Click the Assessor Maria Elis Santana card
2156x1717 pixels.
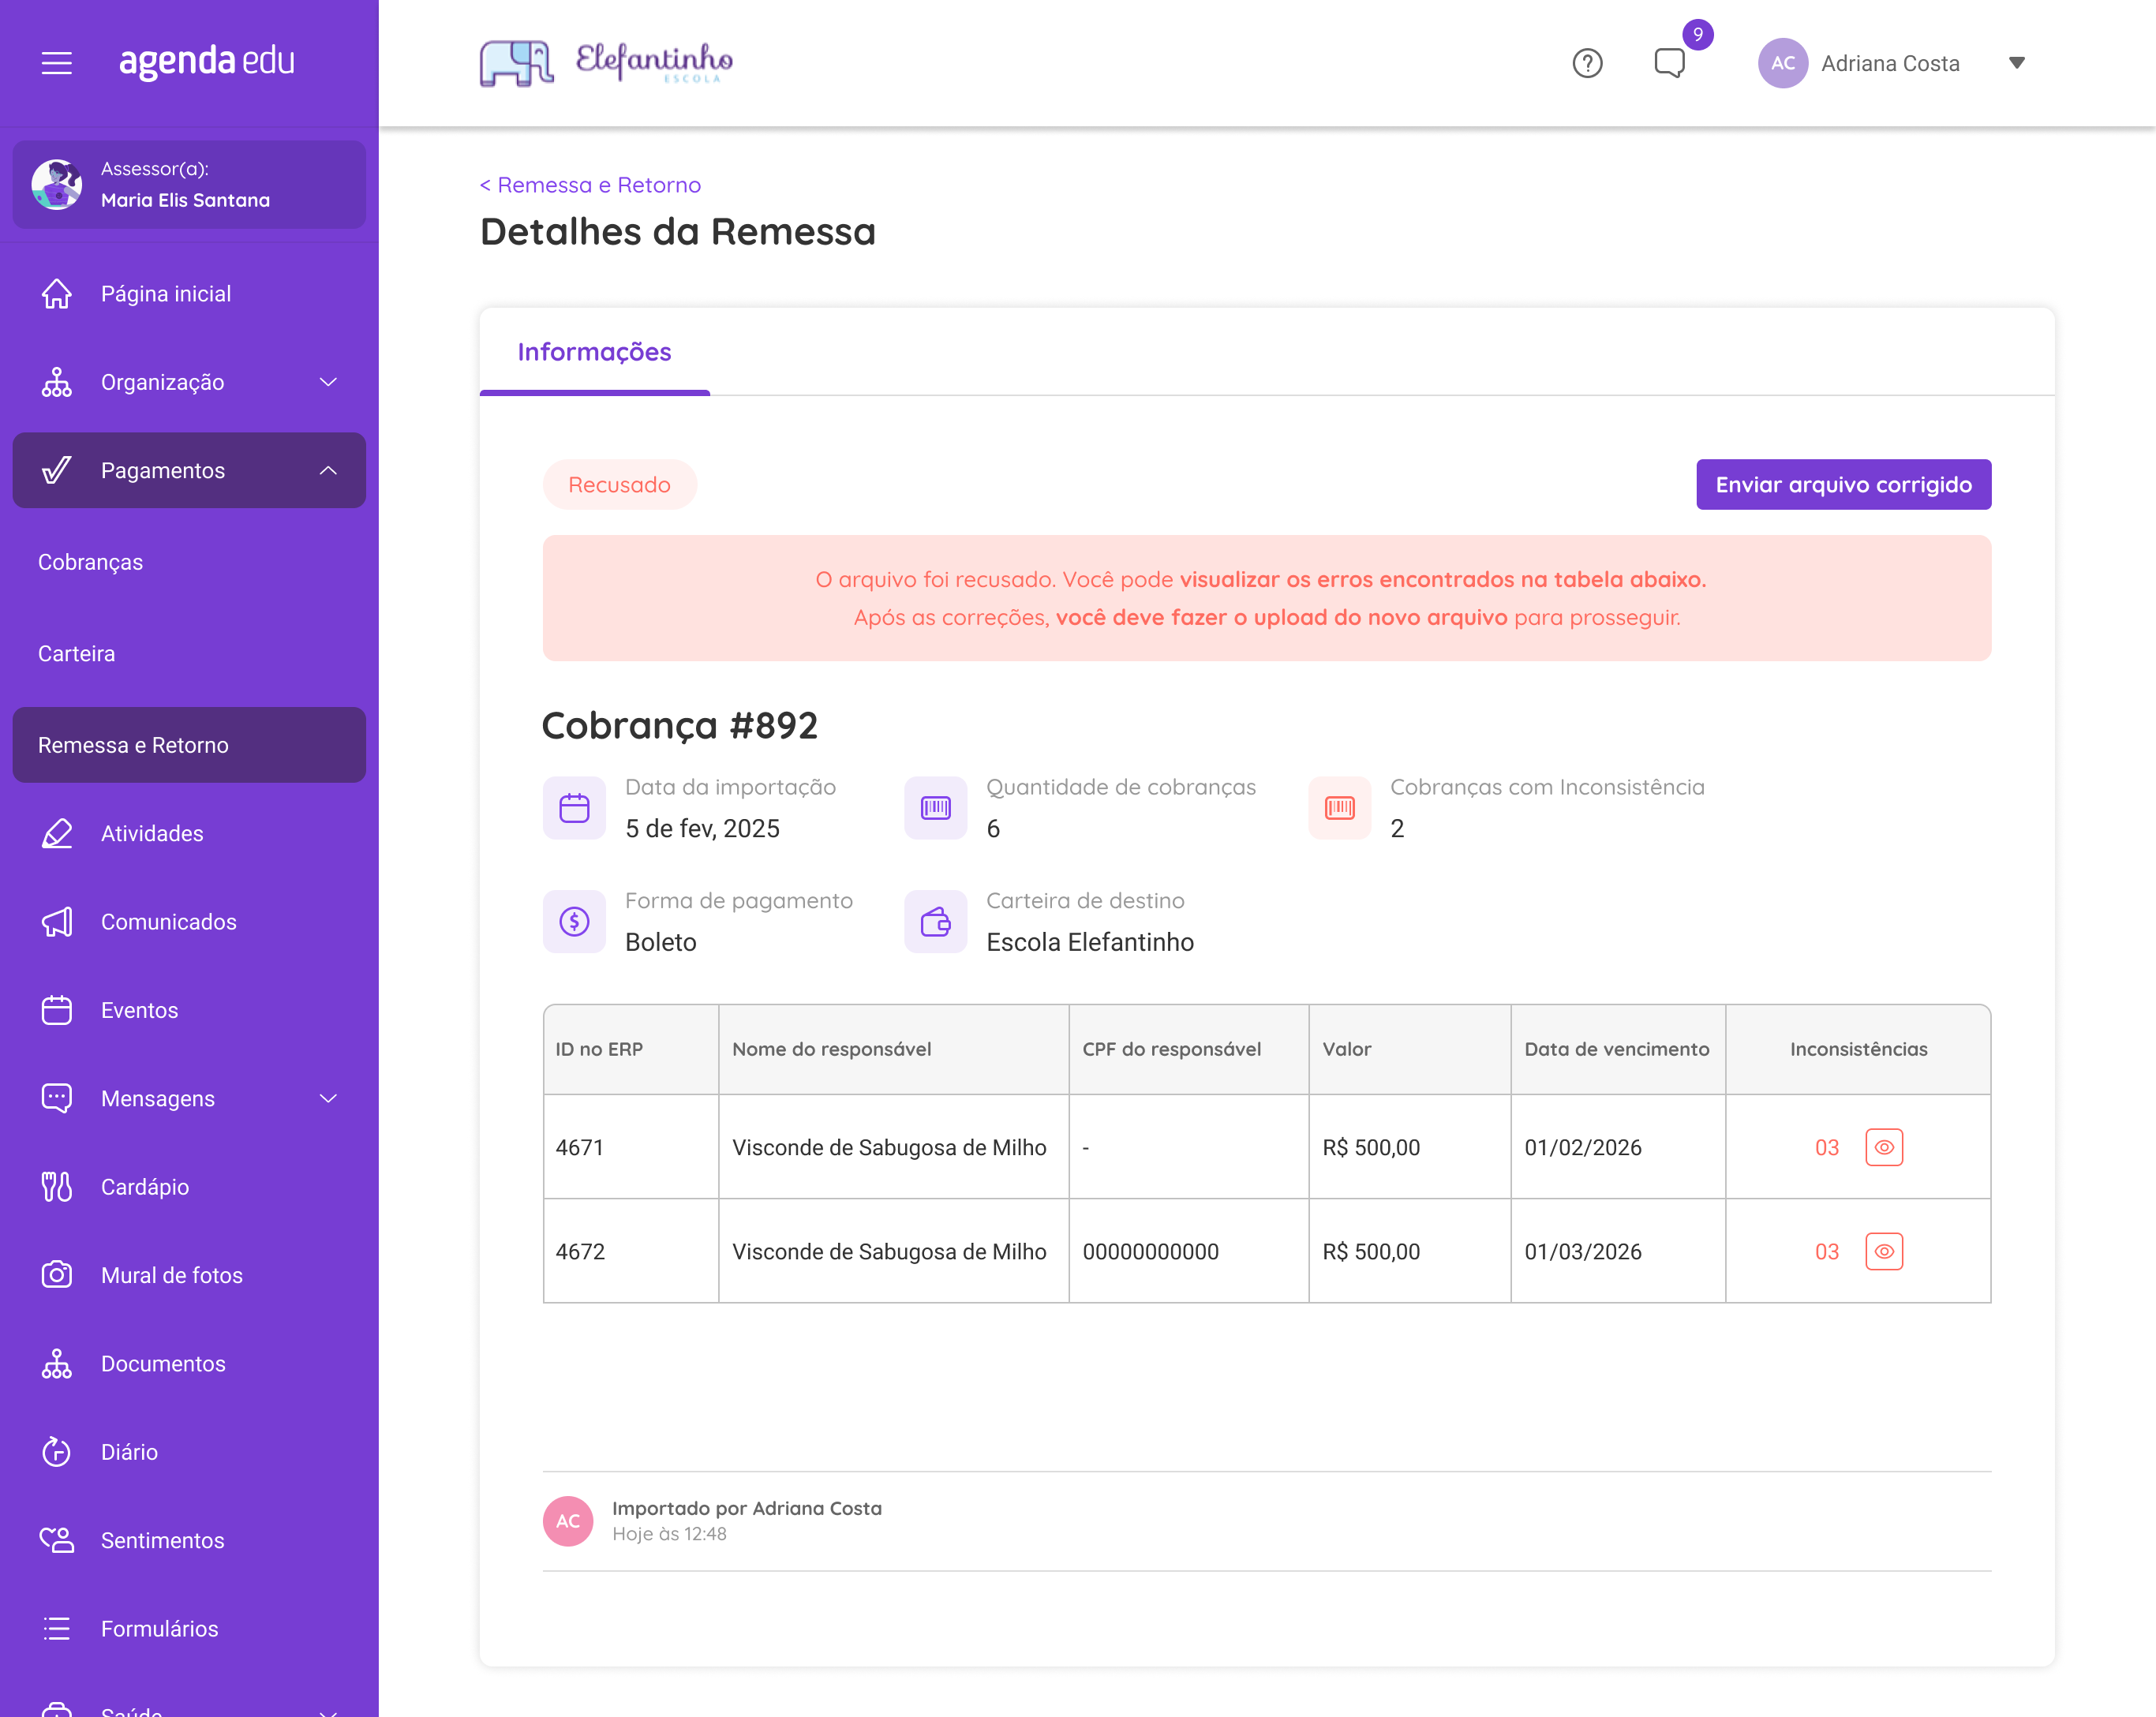(x=189, y=185)
